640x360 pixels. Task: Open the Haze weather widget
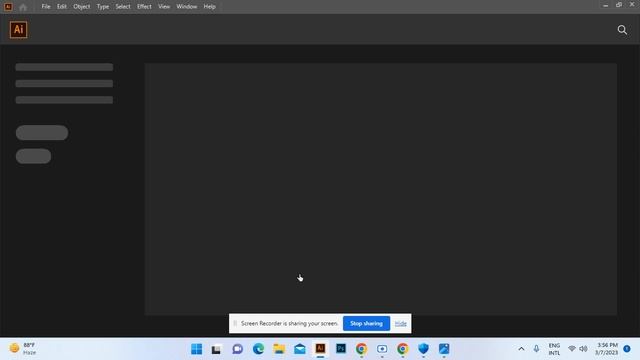pyautogui.click(x=22, y=349)
